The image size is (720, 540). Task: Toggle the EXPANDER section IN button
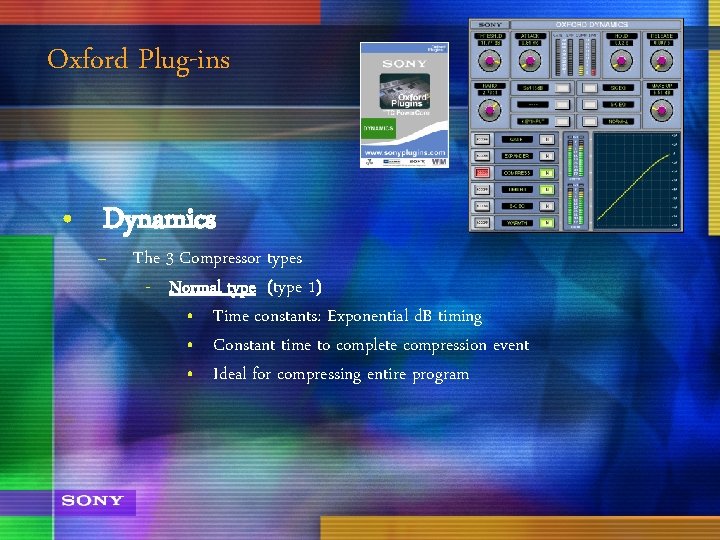[546, 156]
